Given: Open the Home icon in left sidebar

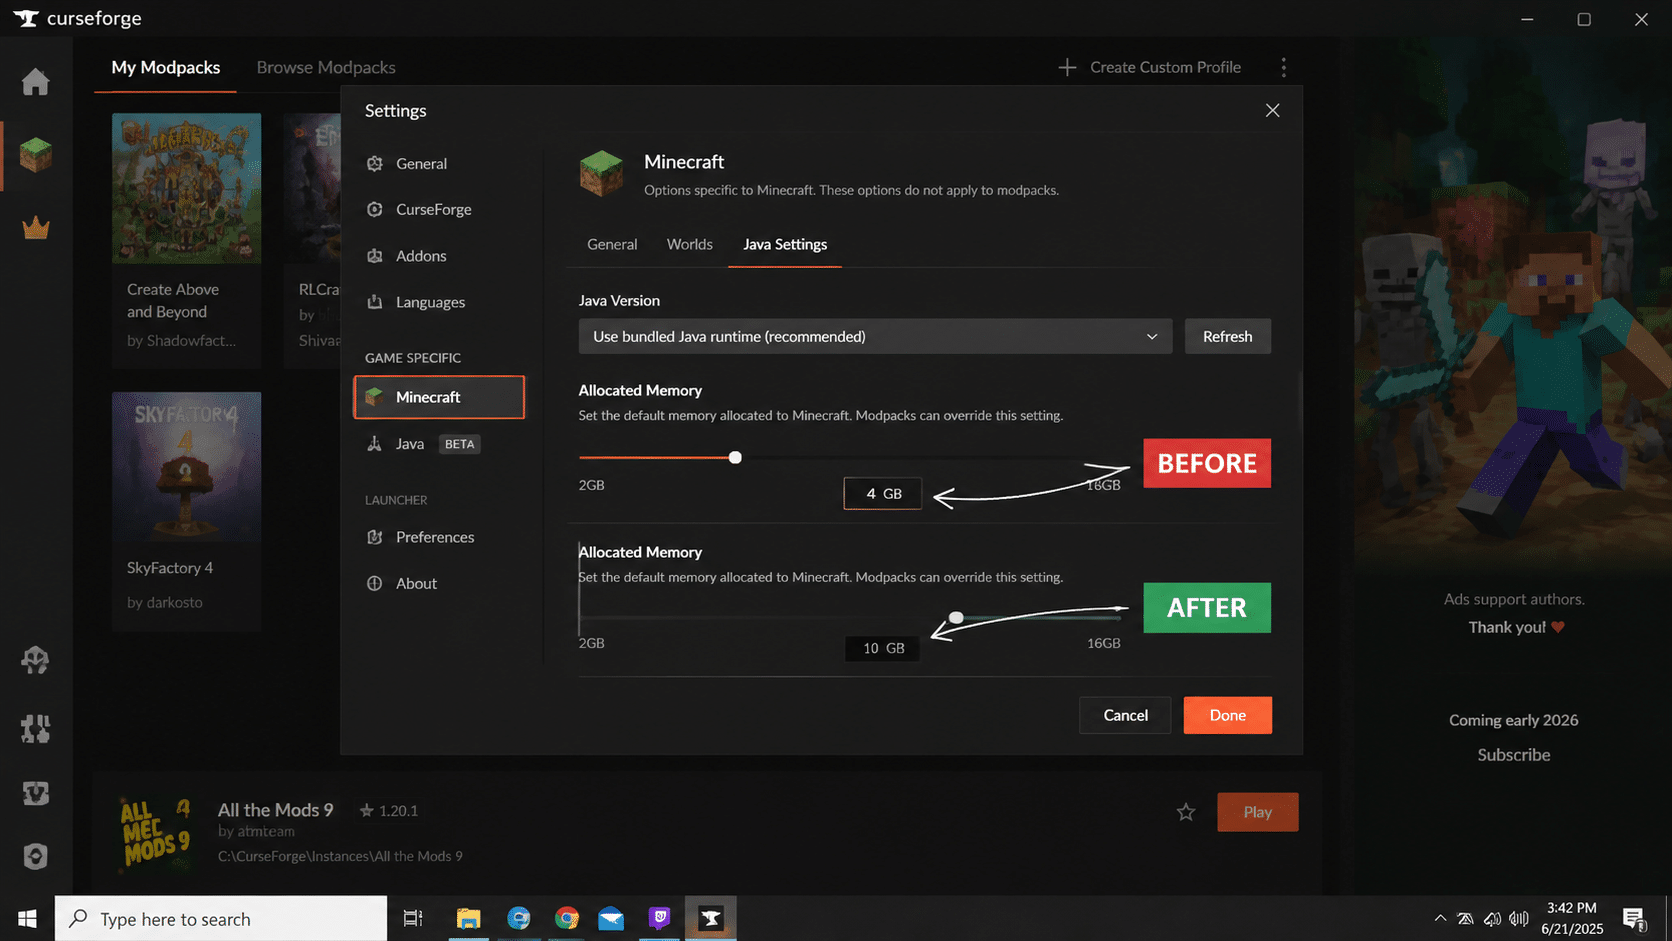Looking at the screenshot, I should click(x=36, y=82).
